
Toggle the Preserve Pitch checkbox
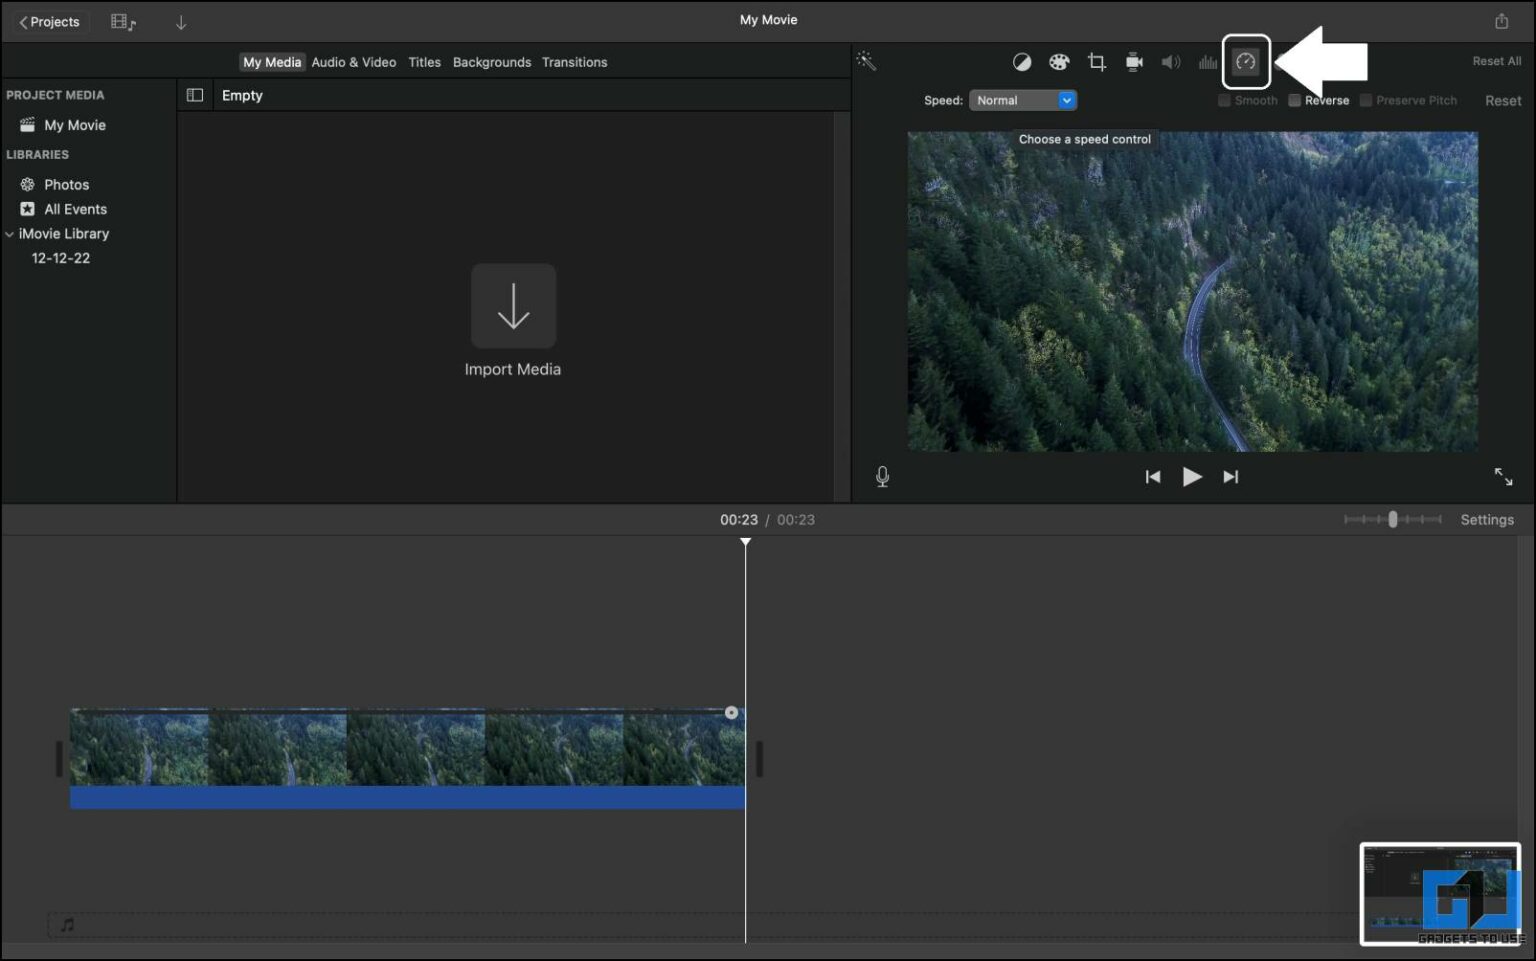pos(1366,100)
